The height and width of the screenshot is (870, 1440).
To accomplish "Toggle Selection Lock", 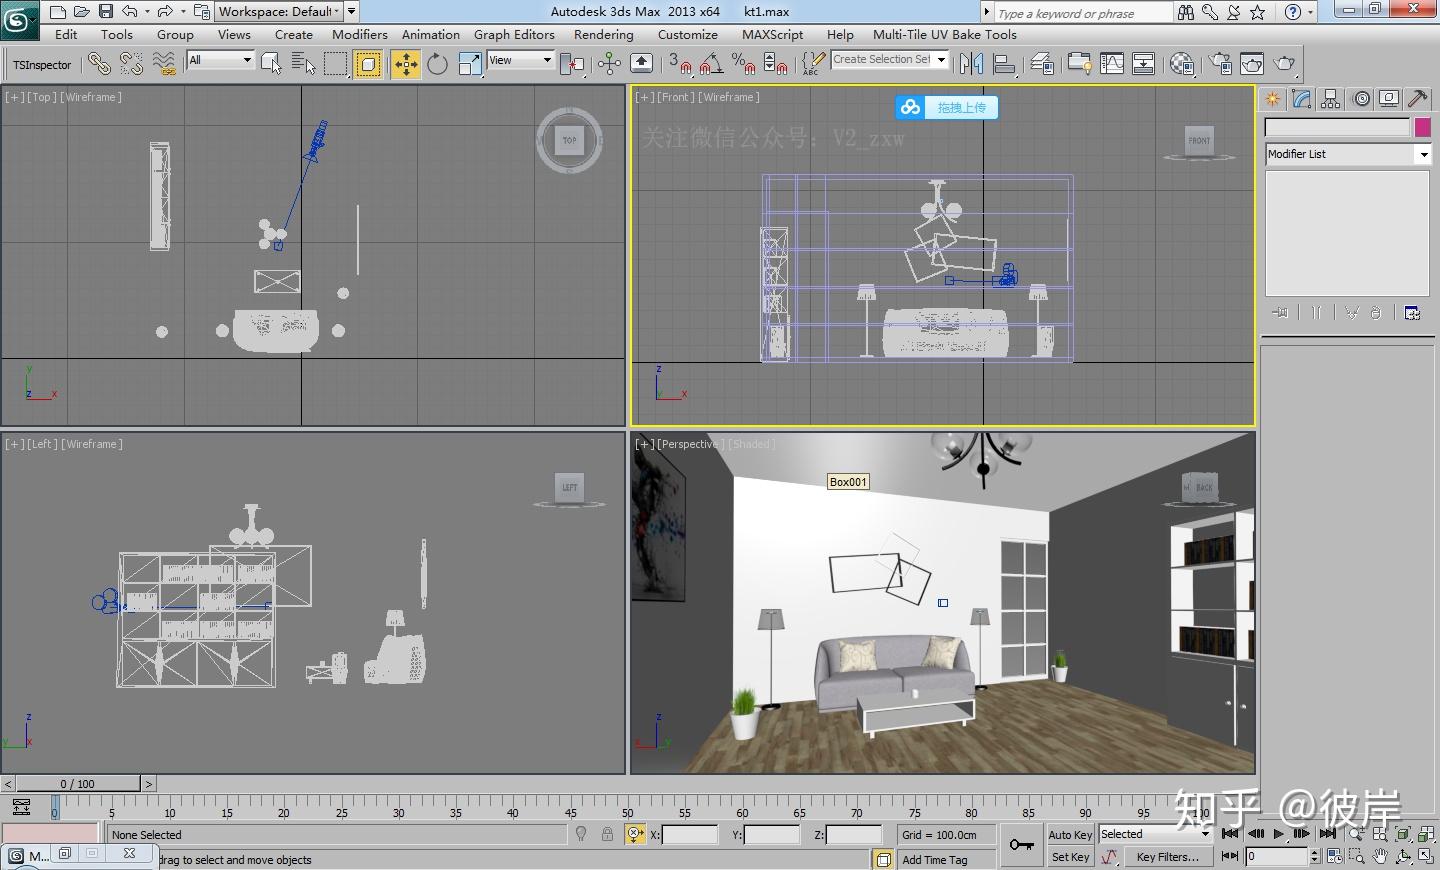I will [607, 834].
